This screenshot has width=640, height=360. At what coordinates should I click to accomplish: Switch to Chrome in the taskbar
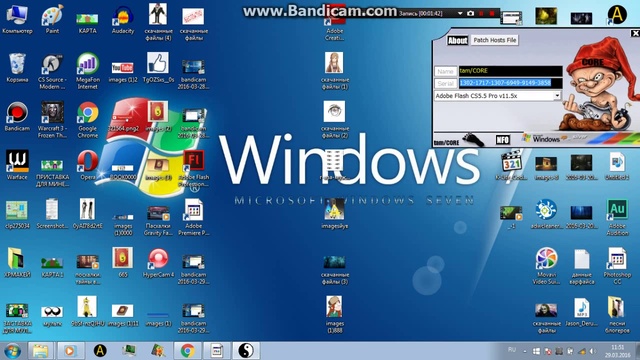(188, 351)
